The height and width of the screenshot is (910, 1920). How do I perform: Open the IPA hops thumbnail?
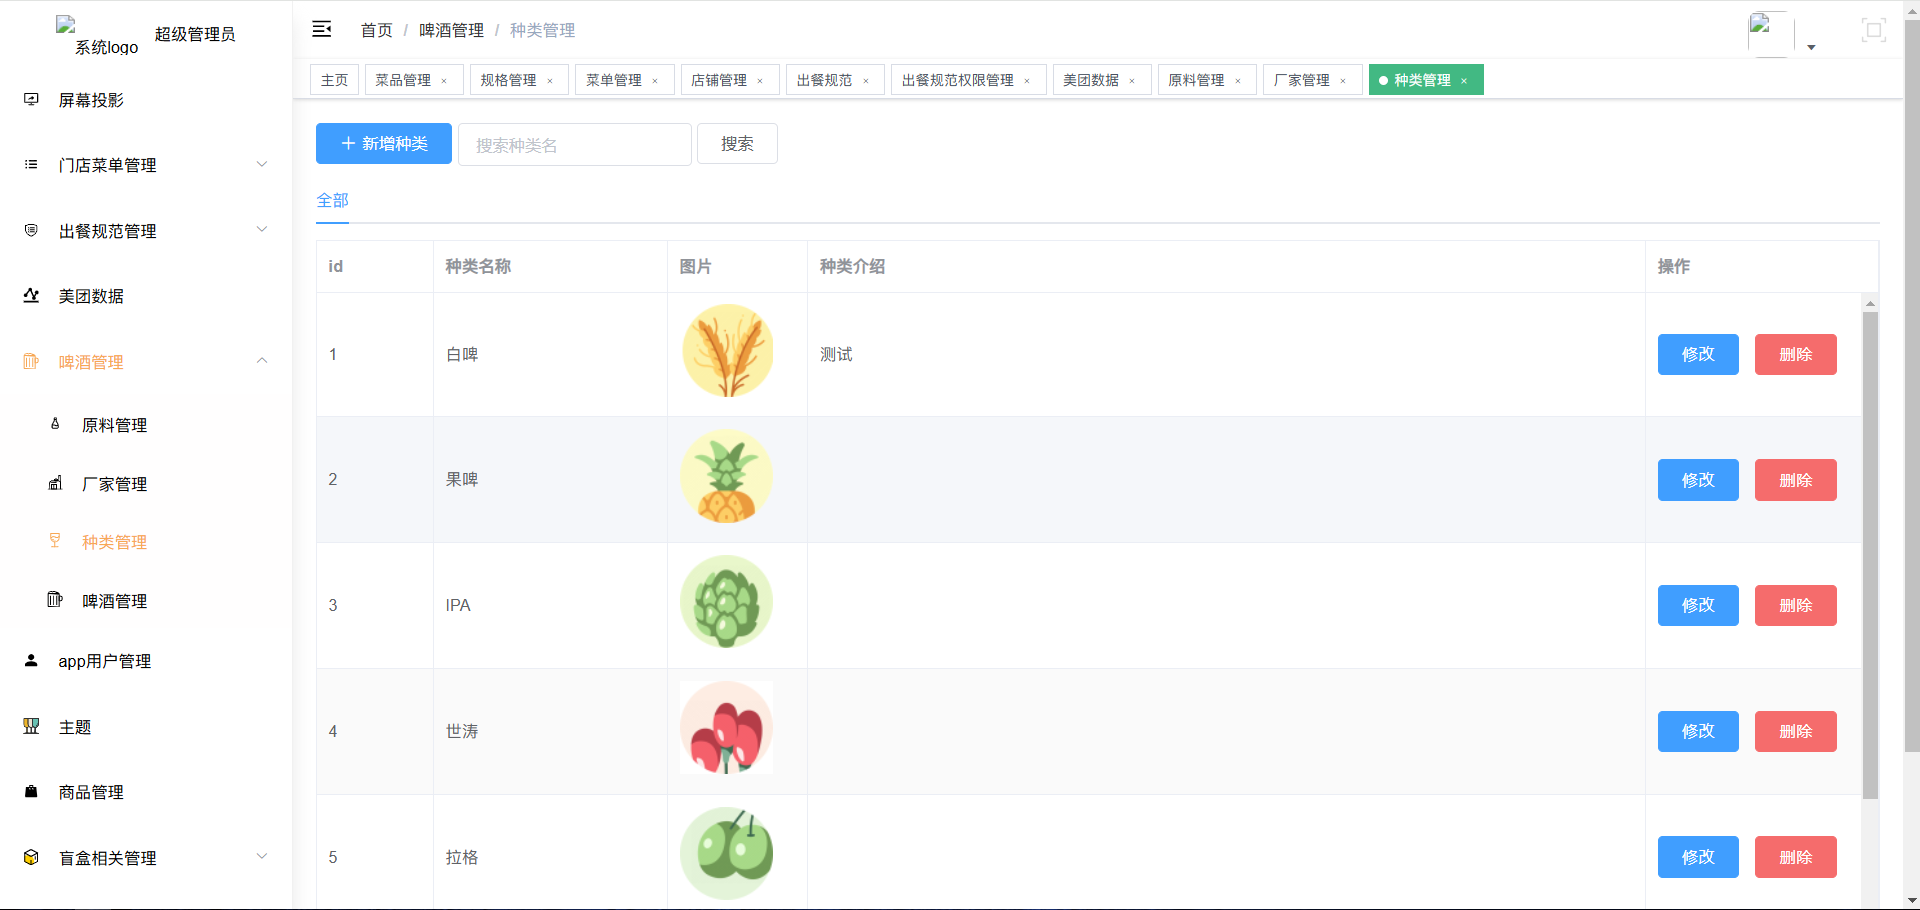coord(727,602)
